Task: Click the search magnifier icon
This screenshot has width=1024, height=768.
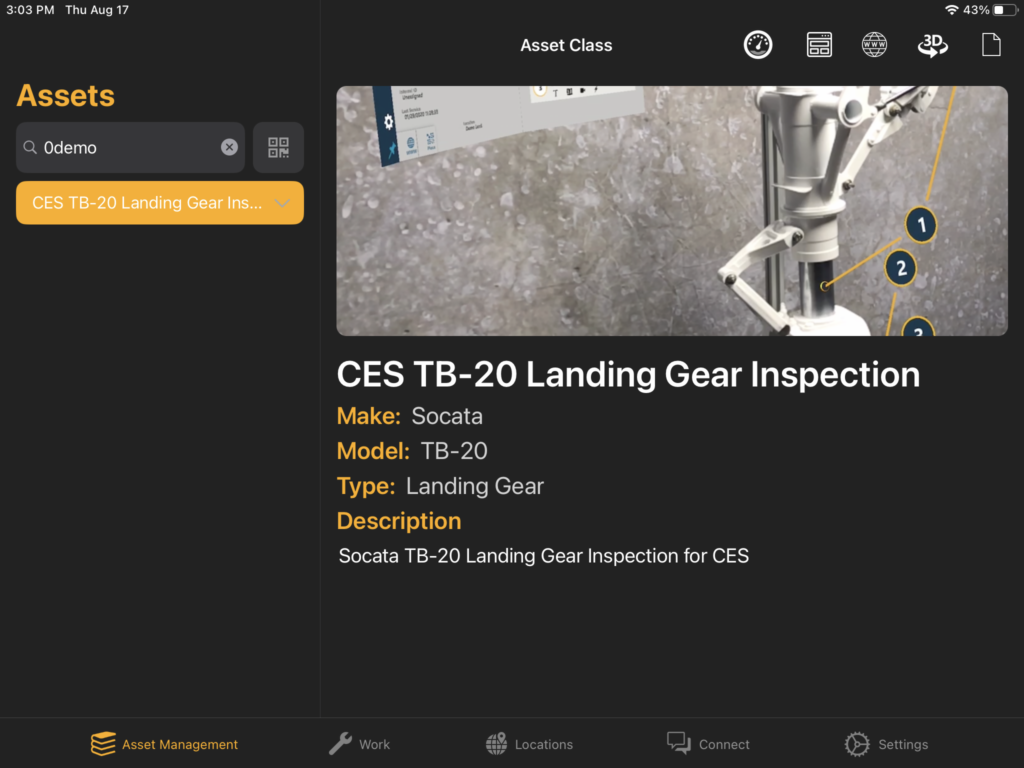Action: [x=30, y=148]
